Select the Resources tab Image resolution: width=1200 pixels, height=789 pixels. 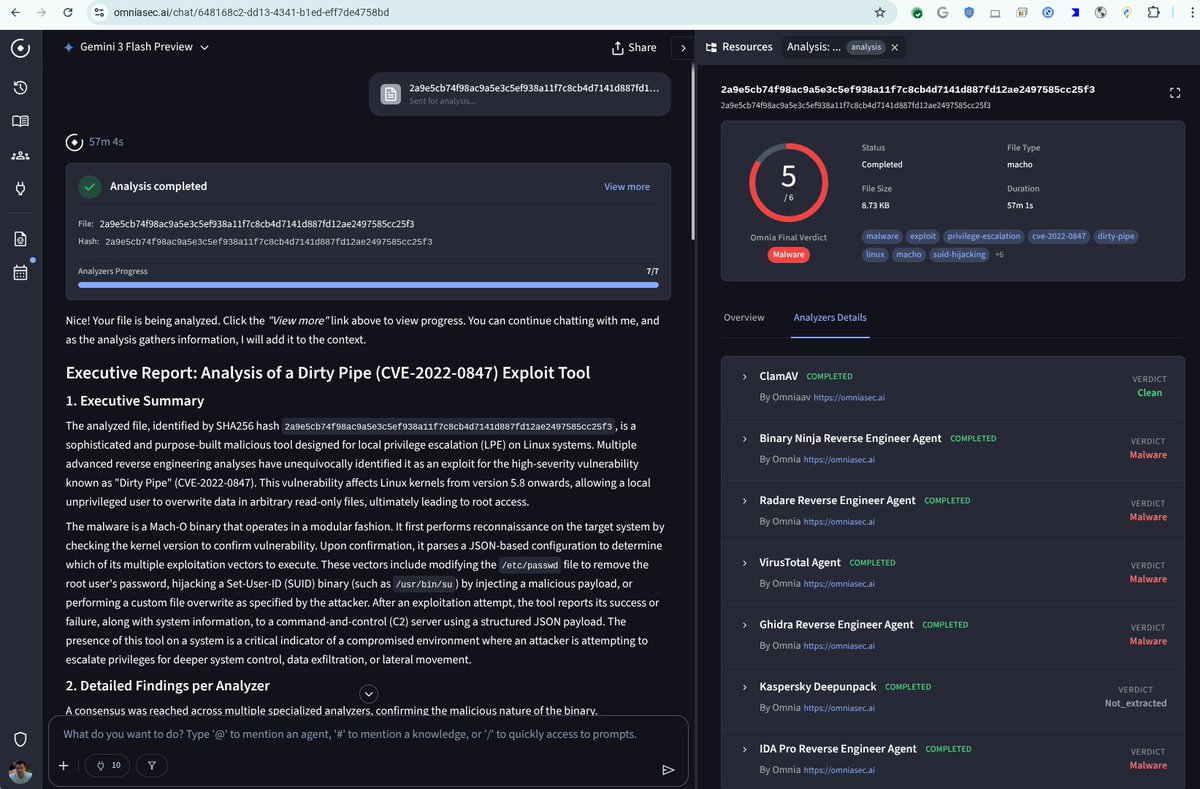739,47
